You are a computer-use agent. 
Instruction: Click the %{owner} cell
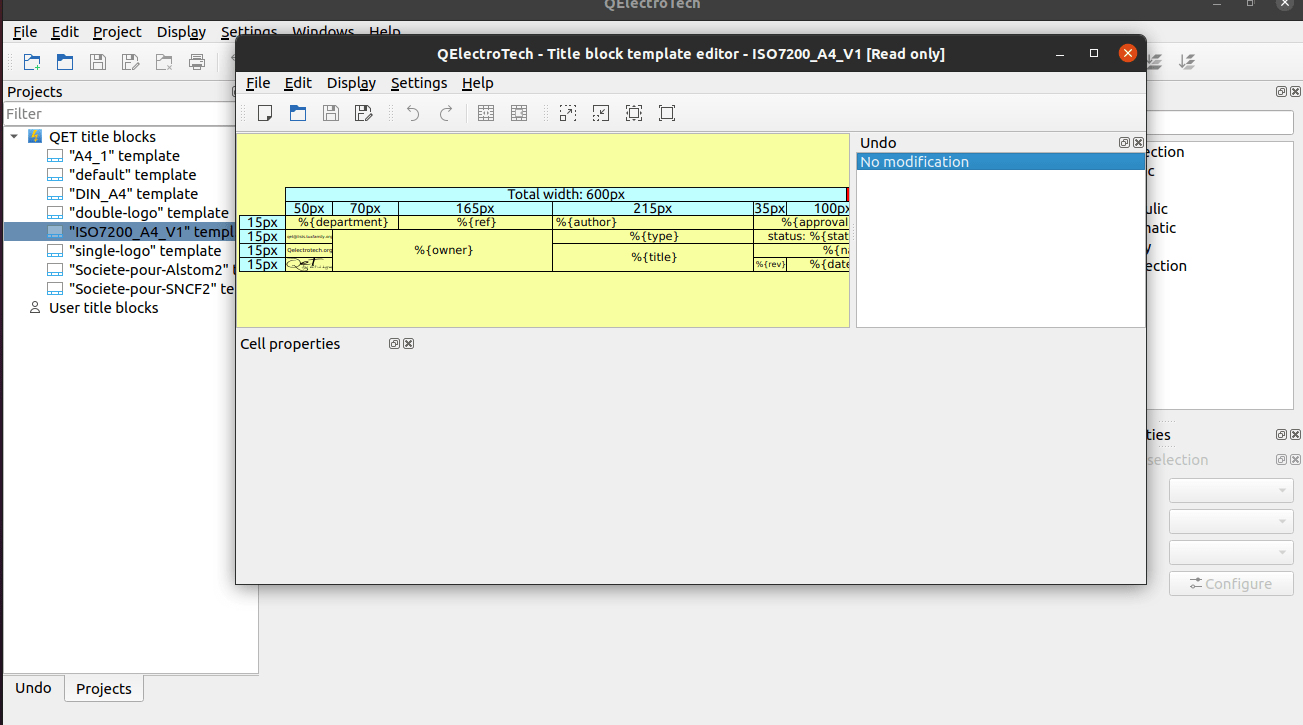(443, 250)
